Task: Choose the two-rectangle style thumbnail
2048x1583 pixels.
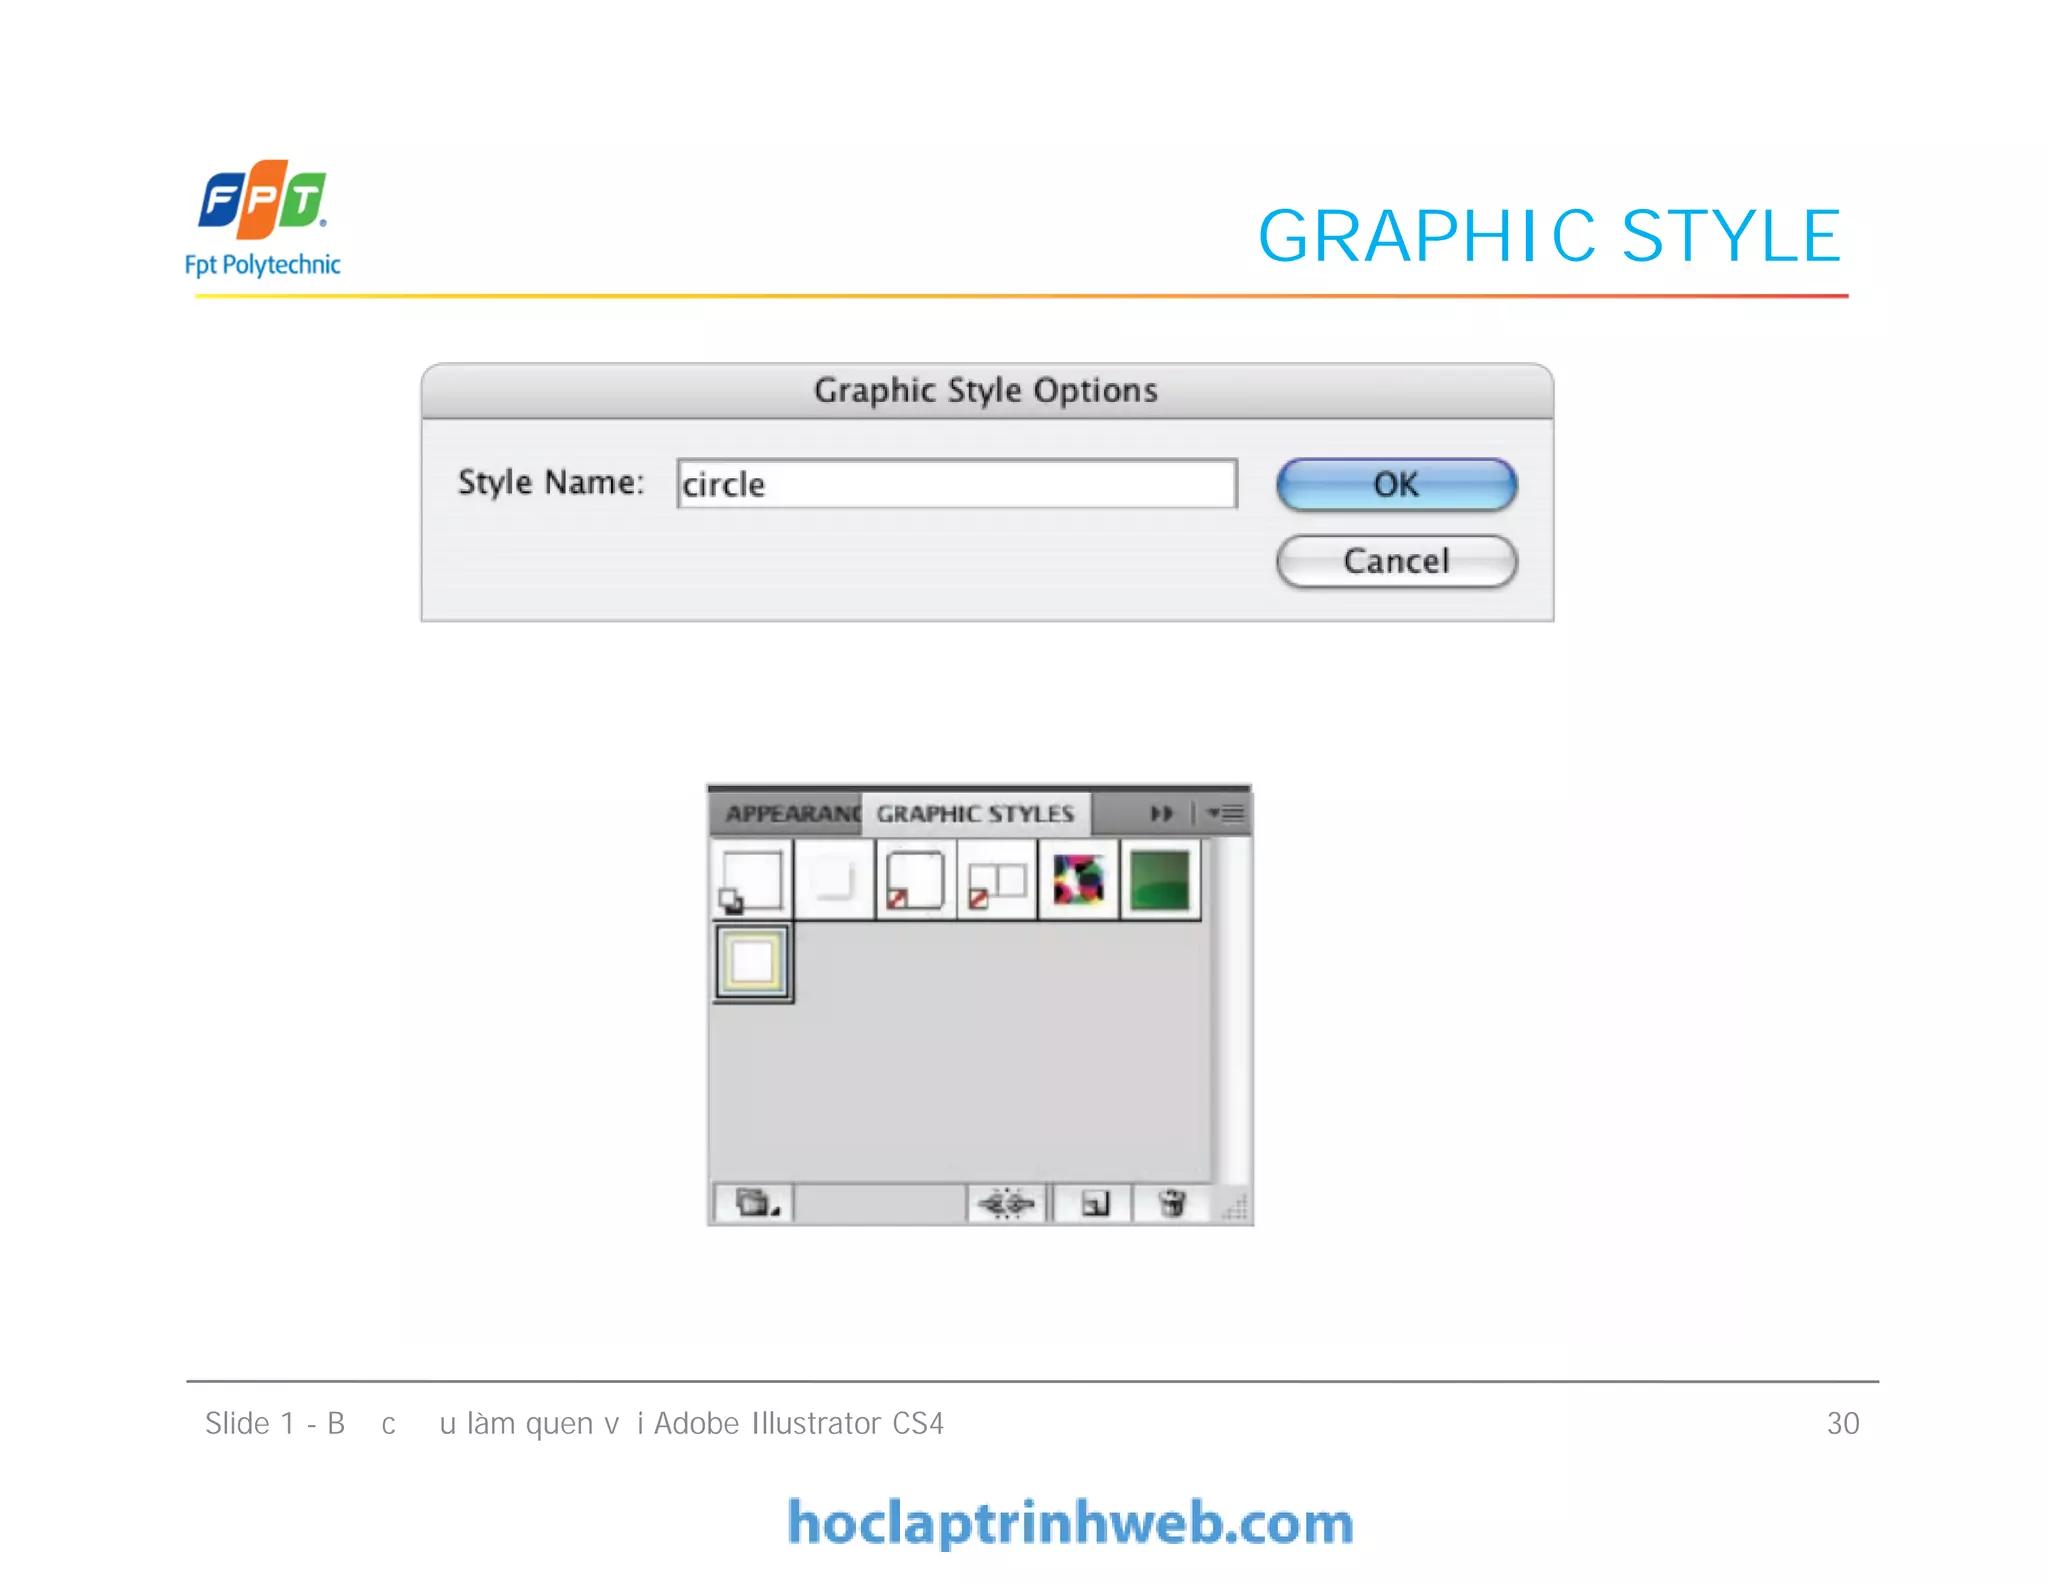Action: 997,881
